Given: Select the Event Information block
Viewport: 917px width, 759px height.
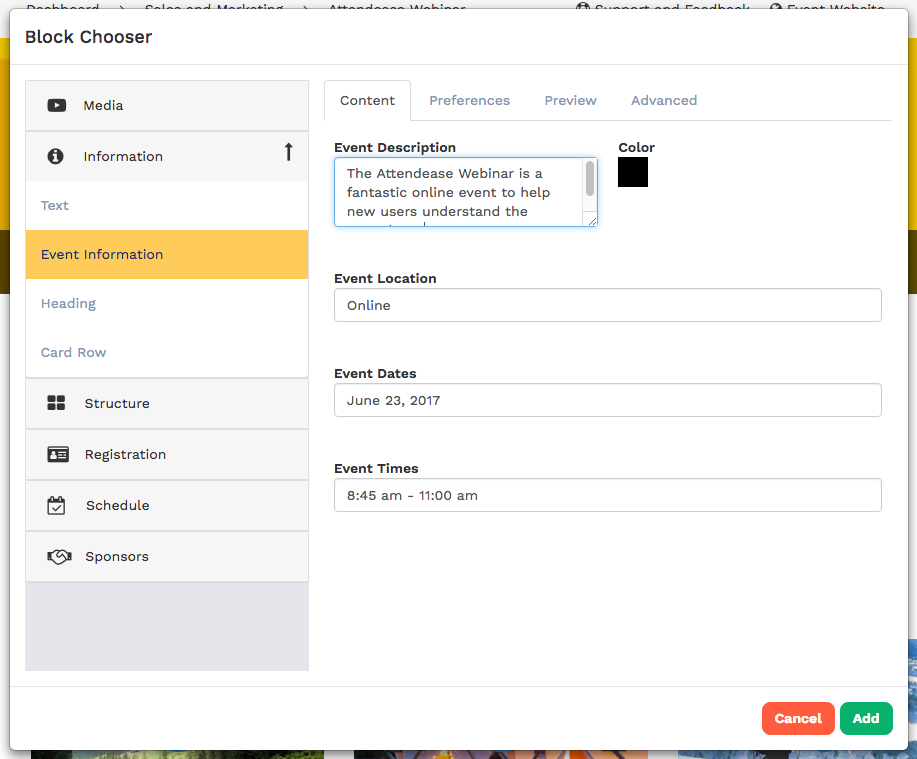Looking at the screenshot, I should [x=167, y=254].
